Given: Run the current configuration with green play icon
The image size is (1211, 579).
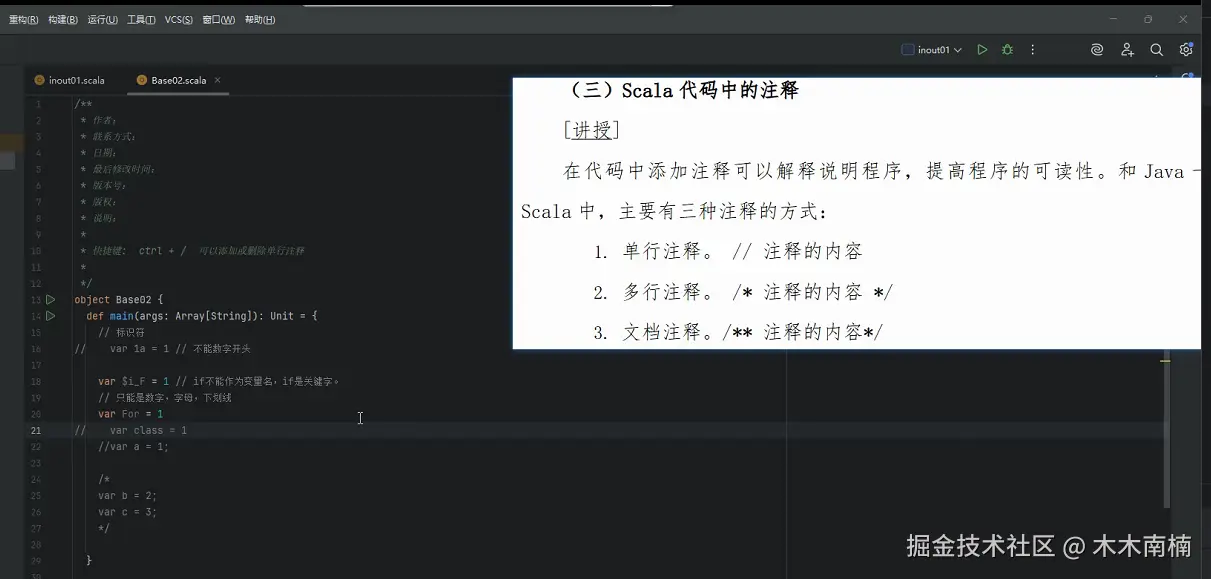Looking at the screenshot, I should [981, 48].
